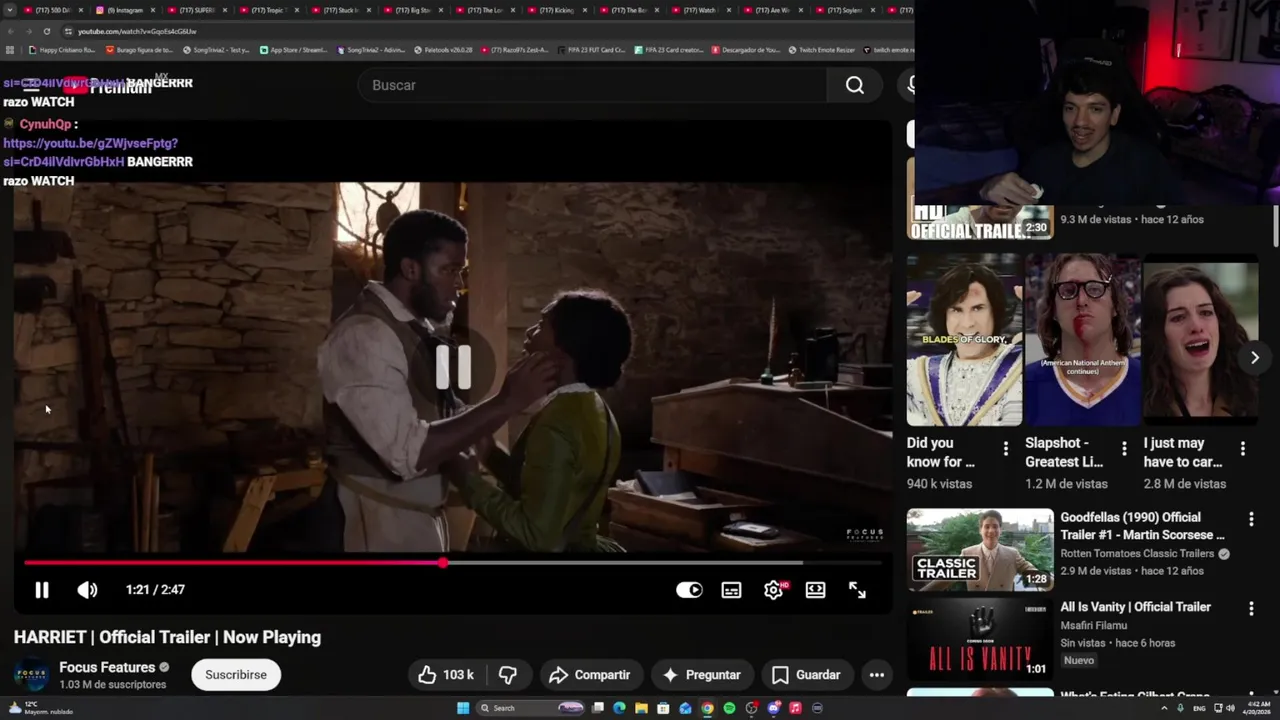Screen dimensions: 1280x720
Task: Open the taskbar clock showing 4:42 AM
Action: tap(1255, 708)
